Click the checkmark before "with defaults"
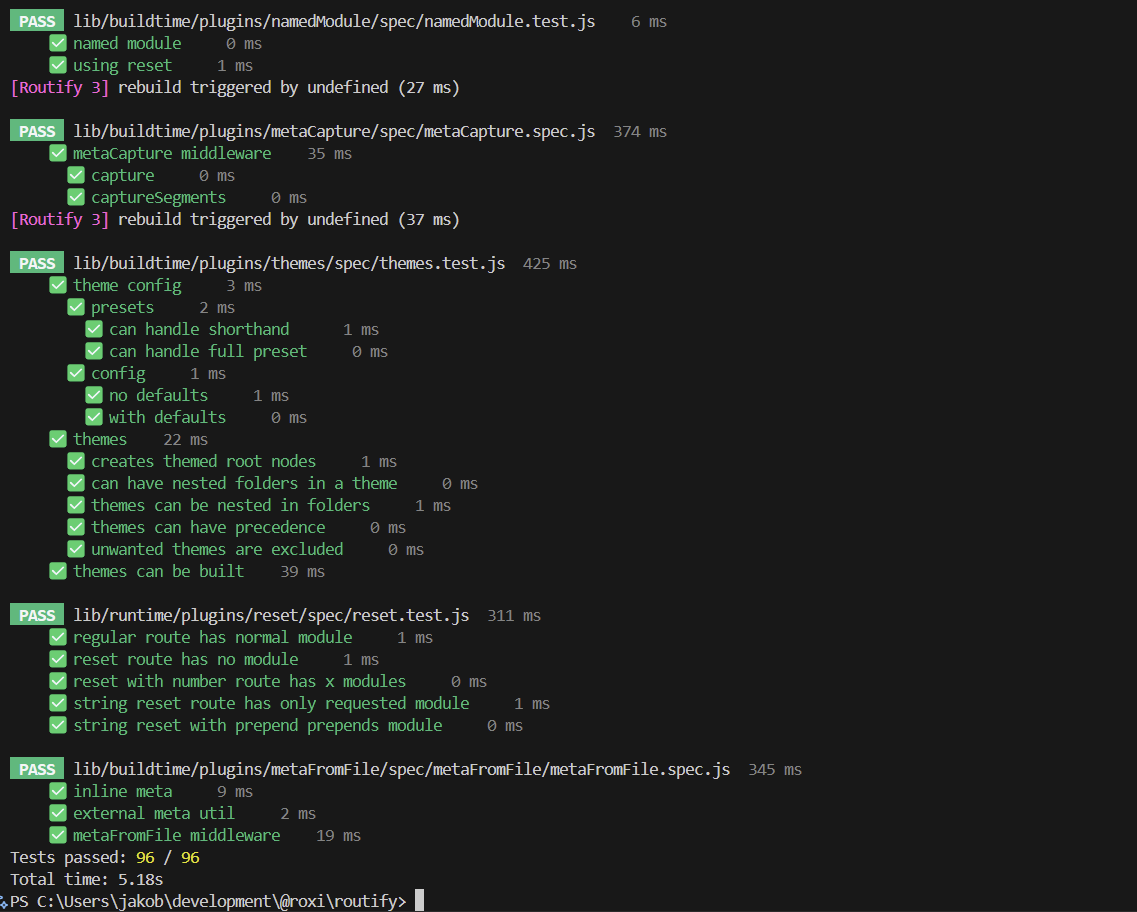1137x912 pixels. point(94,418)
